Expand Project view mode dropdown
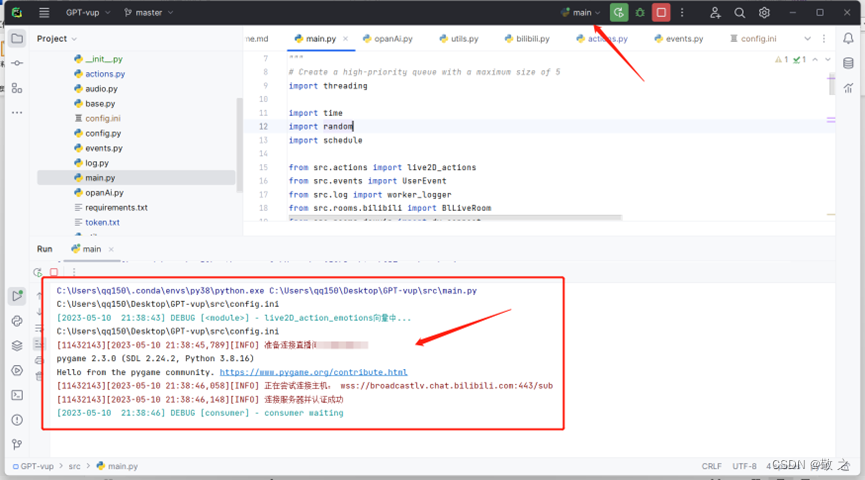Image resolution: width=865 pixels, height=480 pixels. point(57,39)
